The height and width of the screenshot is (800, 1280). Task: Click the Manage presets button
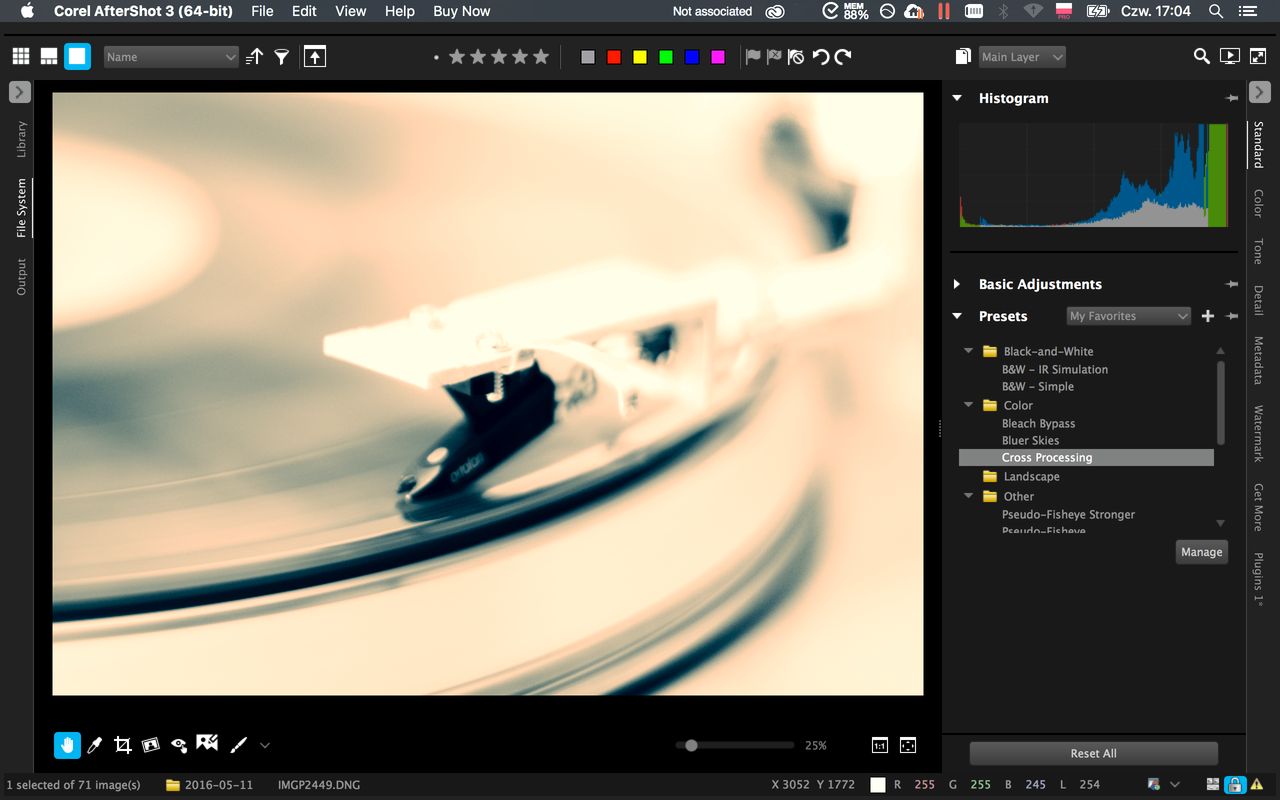tap(1201, 552)
